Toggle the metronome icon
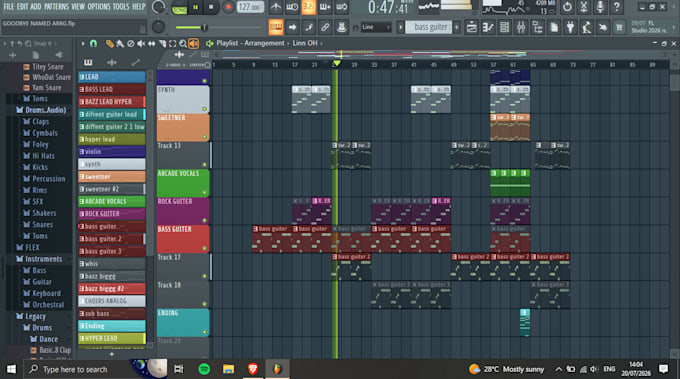 tap(275, 7)
